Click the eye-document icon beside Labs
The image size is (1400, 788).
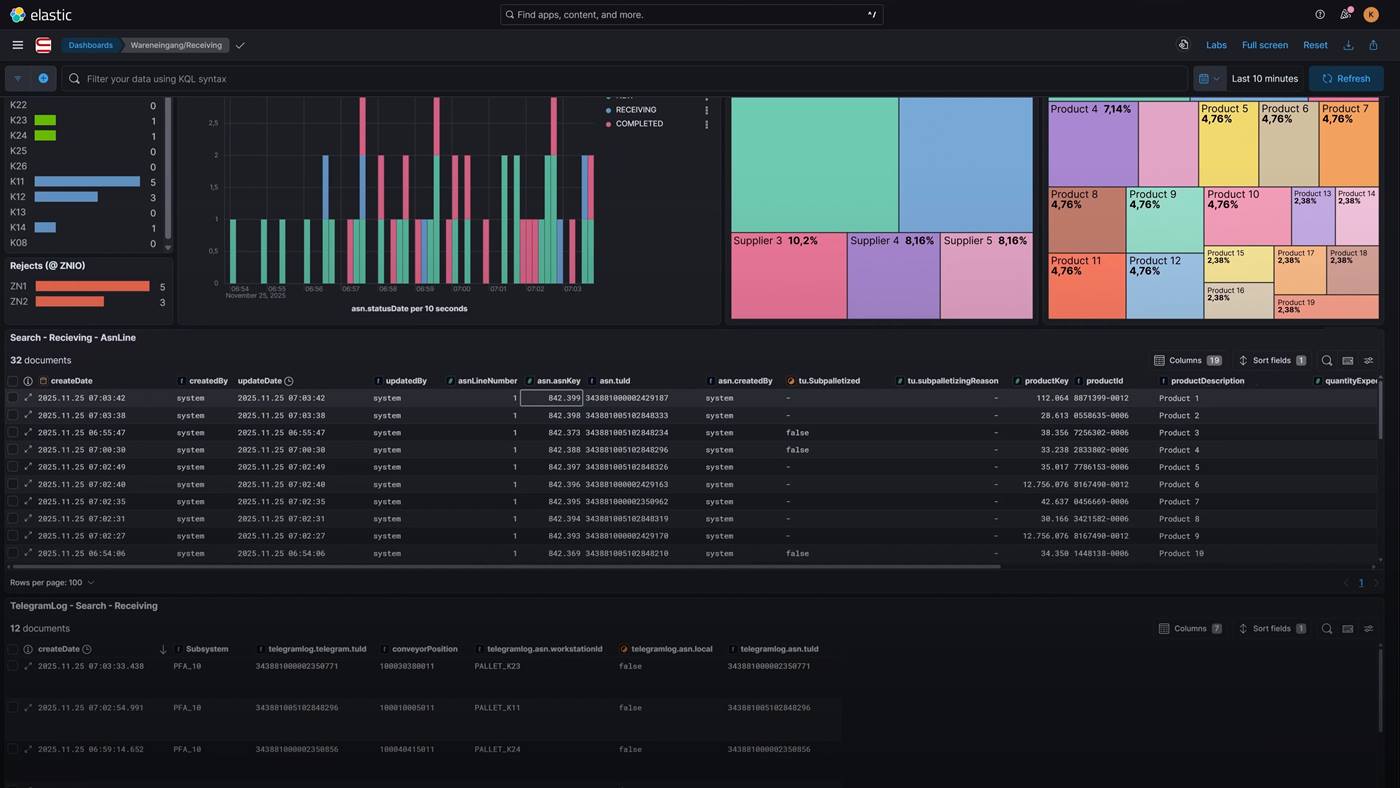[1184, 45]
